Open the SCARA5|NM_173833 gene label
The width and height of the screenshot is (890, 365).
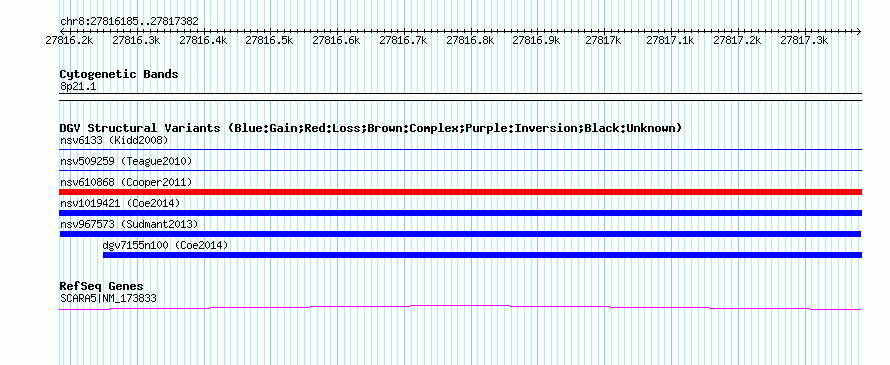tap(108, 298)
